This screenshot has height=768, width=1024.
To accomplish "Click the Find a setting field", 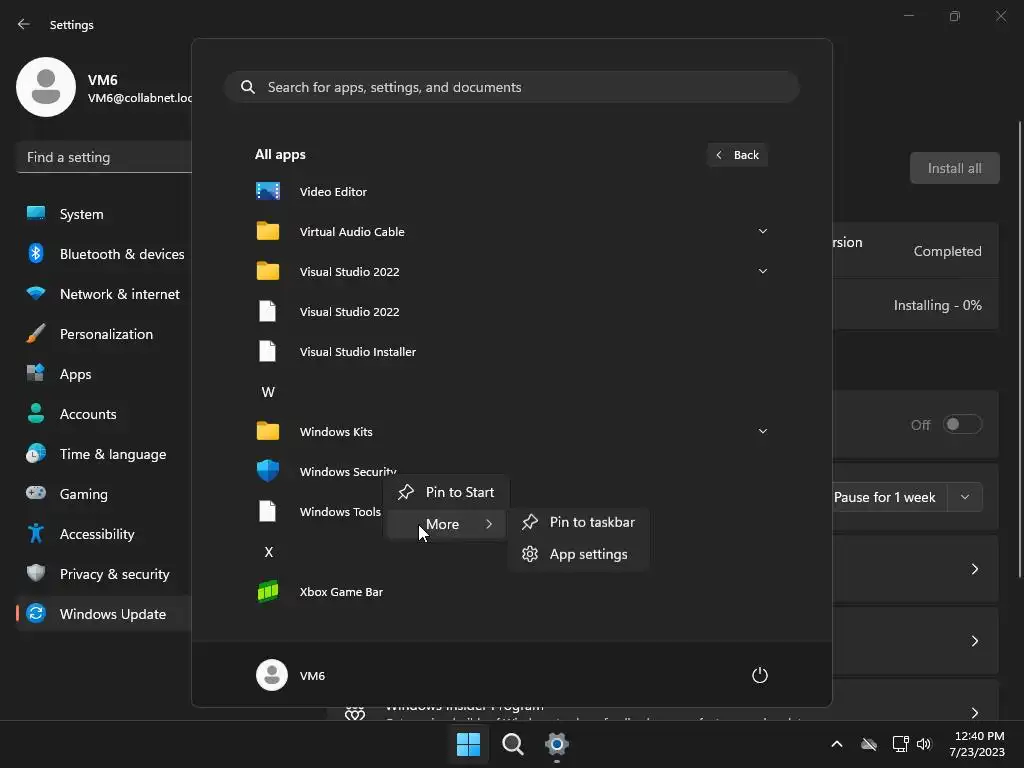I will [x=104, y=157].
